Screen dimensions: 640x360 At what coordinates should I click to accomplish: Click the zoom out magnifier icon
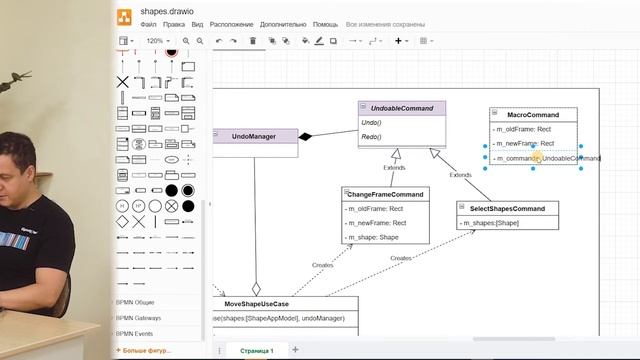pyautogui.click(x=200, y=41)
